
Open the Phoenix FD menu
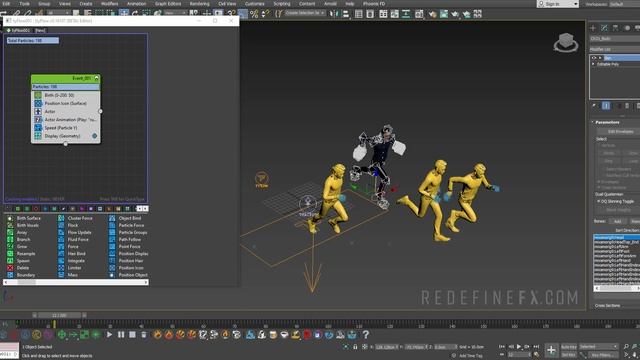(374, 4)
